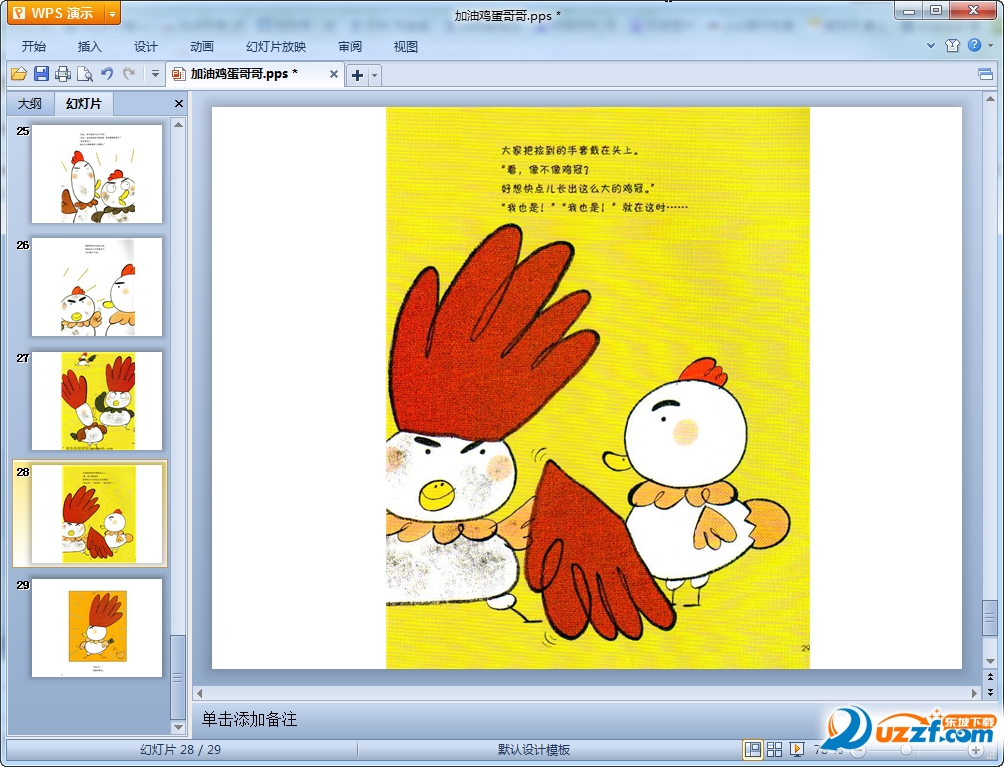1004x767 pixels.
Task: Open a file with the folder icon
Action: (19, 74)
